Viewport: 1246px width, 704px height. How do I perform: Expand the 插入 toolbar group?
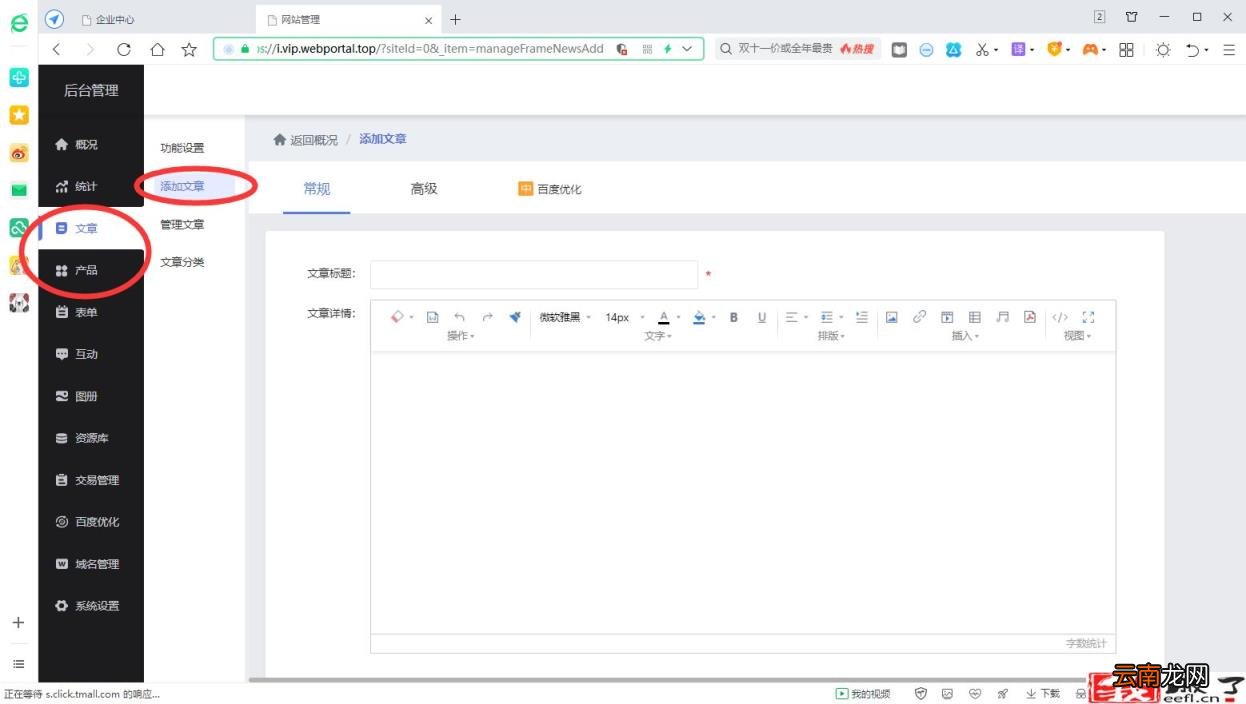click(965, 336)
